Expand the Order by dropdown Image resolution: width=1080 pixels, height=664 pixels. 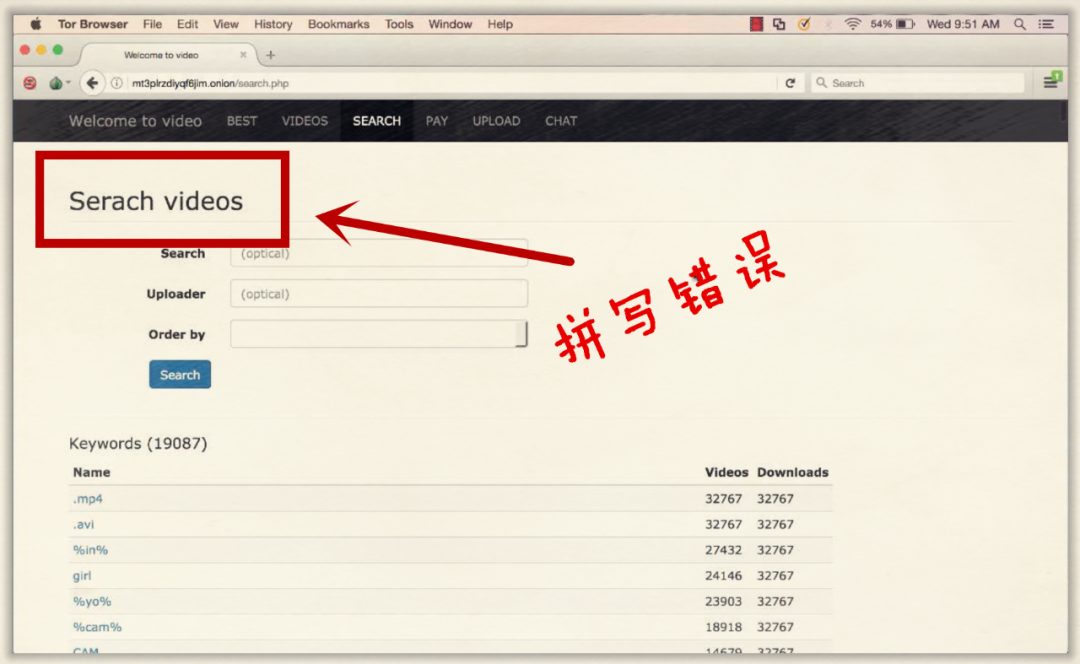[x=379, y=334]
